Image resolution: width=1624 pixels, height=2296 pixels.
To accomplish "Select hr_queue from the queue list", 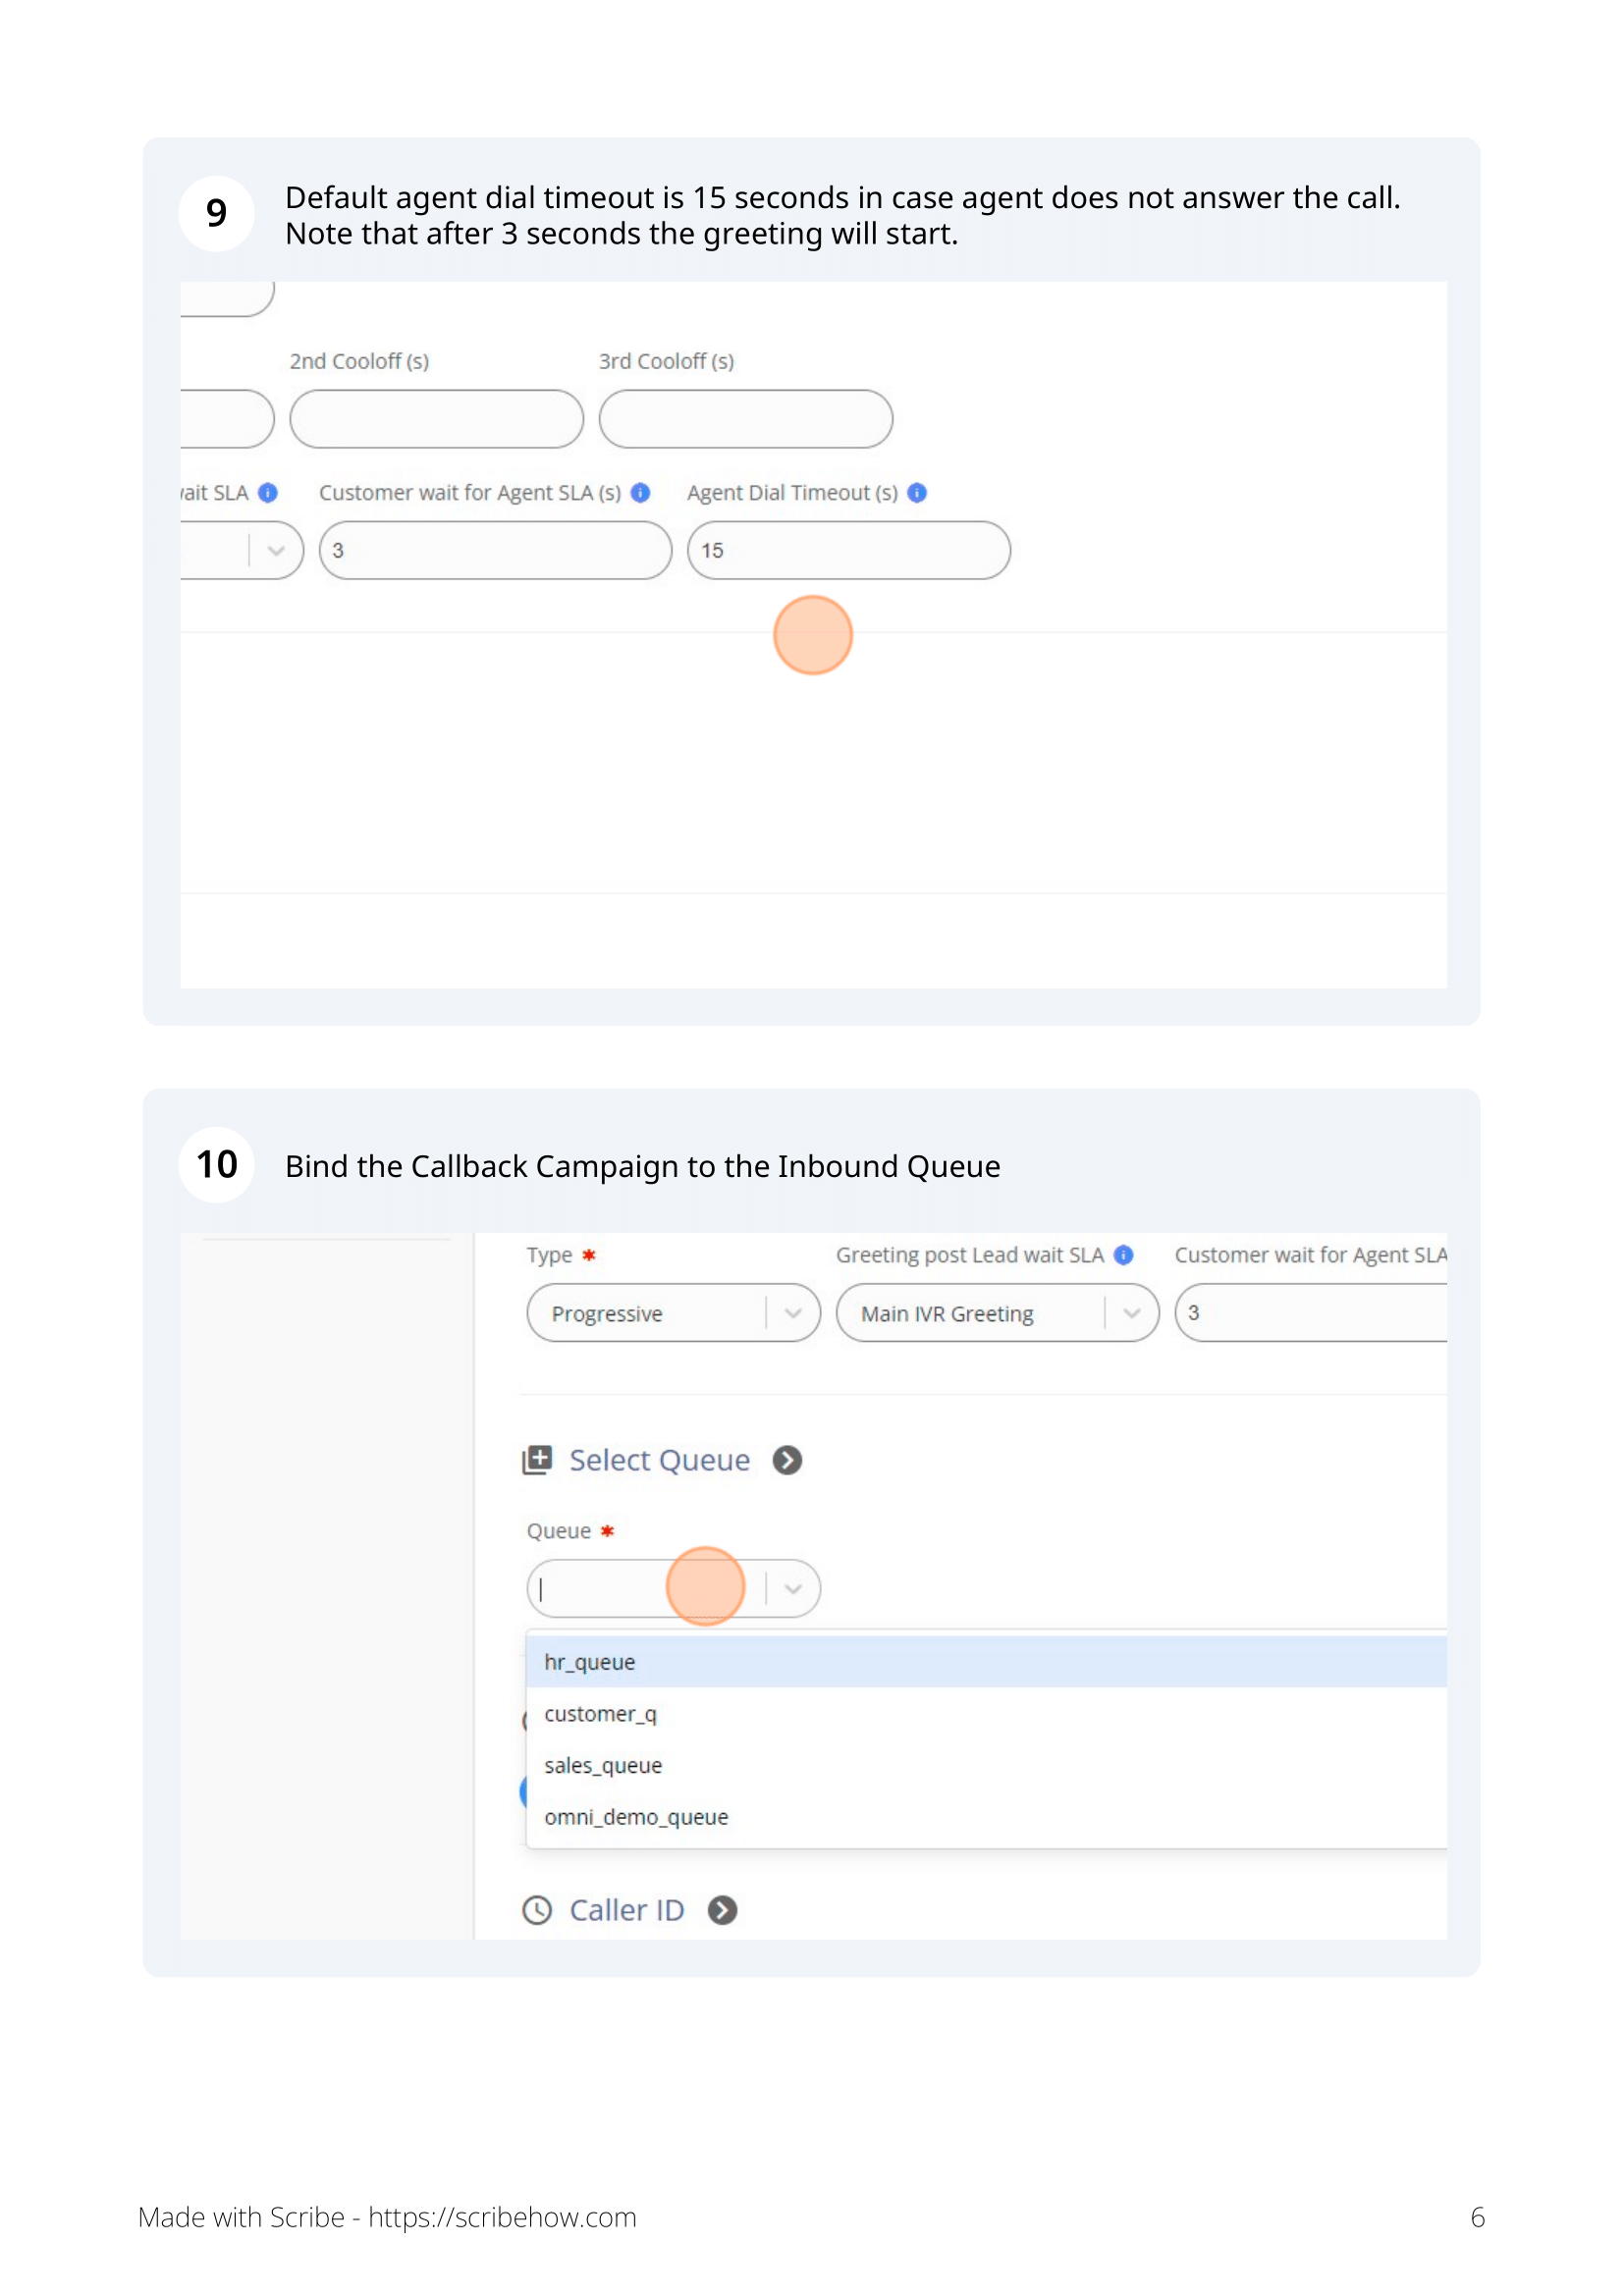I will pyautogui.click(x=987, y=1663).
